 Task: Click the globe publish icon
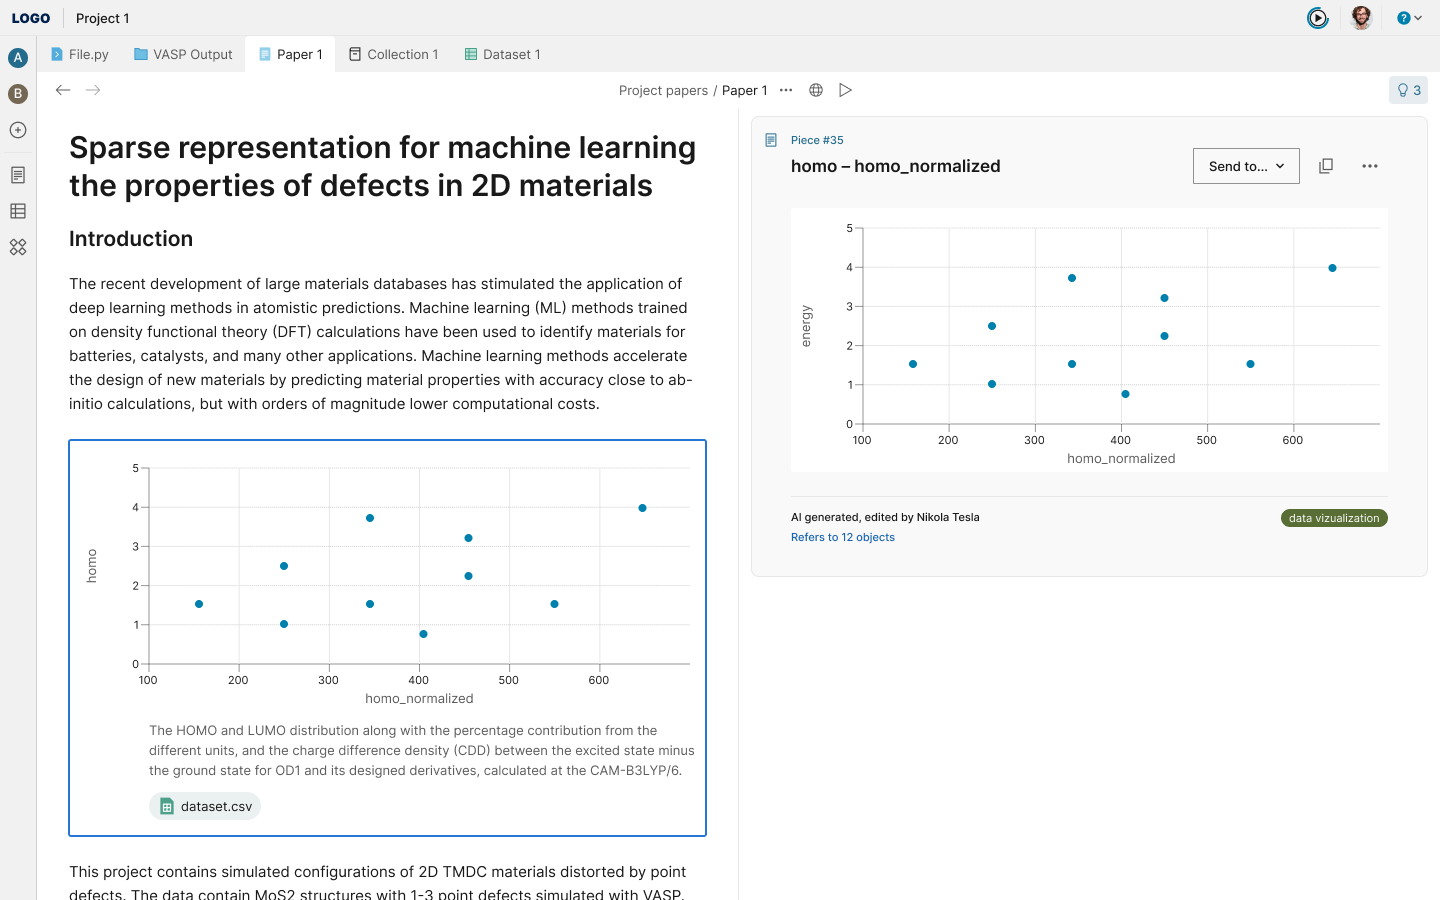tap(816, 90)
